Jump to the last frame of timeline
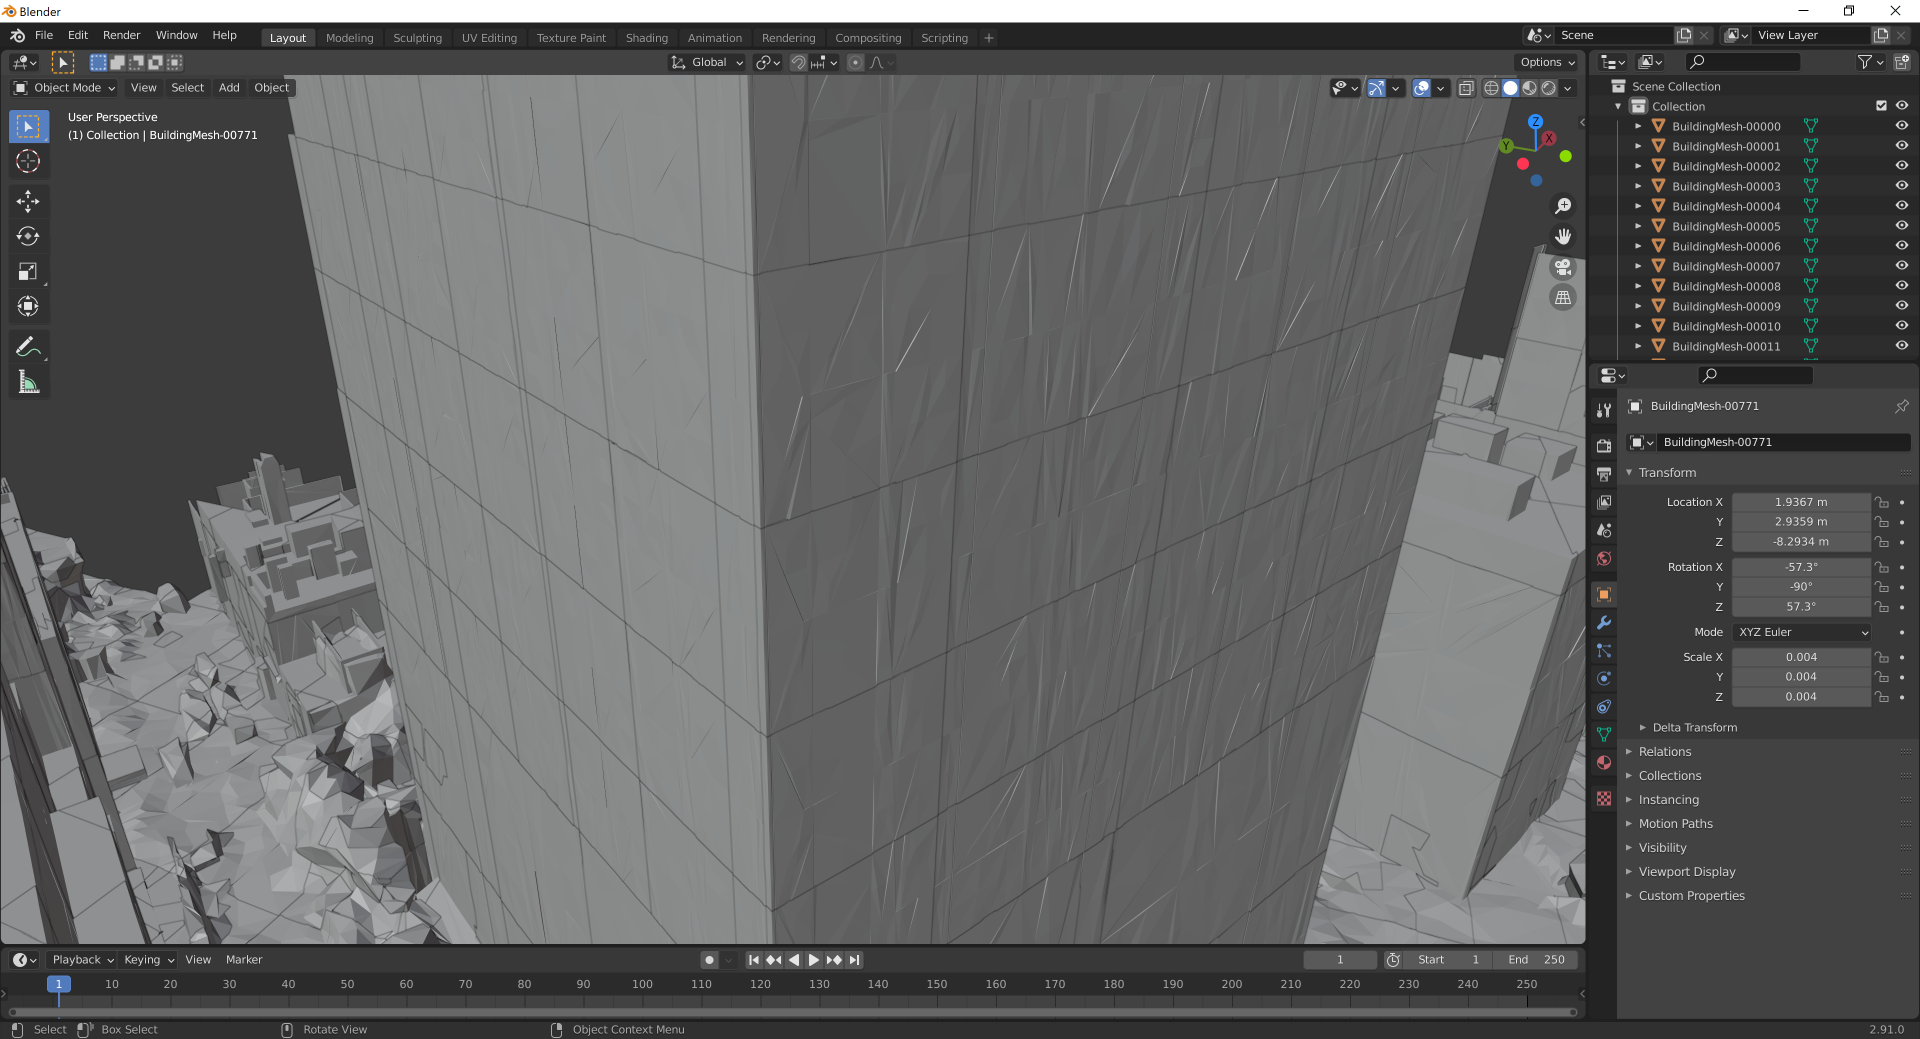The height and width of the screenshot is (1039, 1920). (855, 960)
